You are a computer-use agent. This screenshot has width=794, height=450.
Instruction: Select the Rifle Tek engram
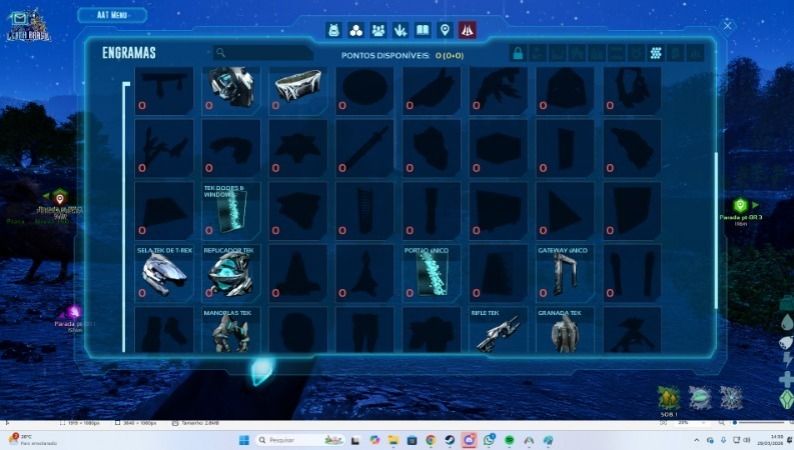pyautogui.click(x=497, y=332)
